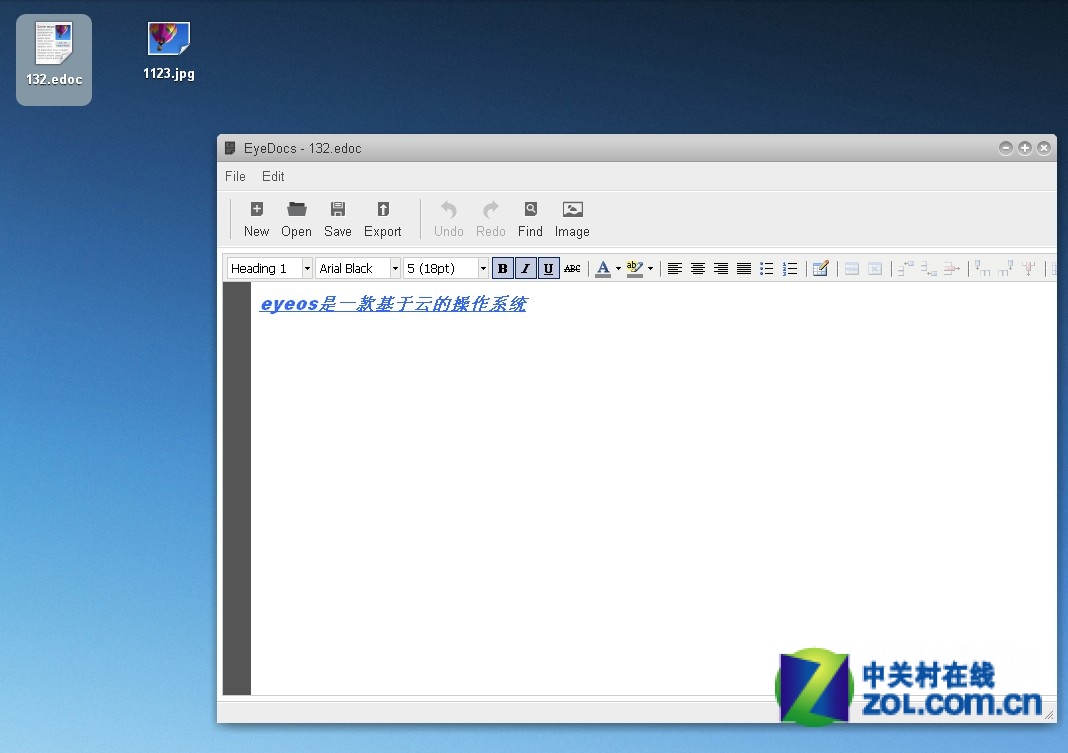The height and width of the screenshot is (753, 1068).
Task: Open the text color dropdown arrow
Action: tap(618, 268)
